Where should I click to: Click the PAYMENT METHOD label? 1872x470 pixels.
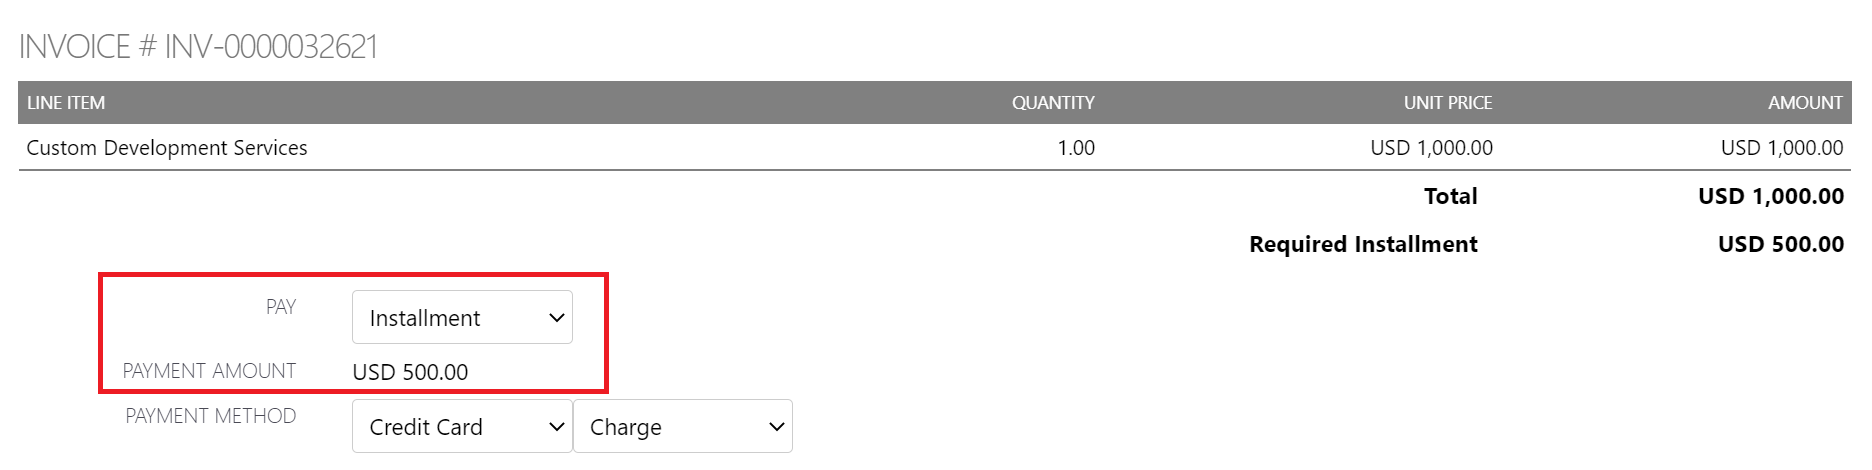pos(210,416)
